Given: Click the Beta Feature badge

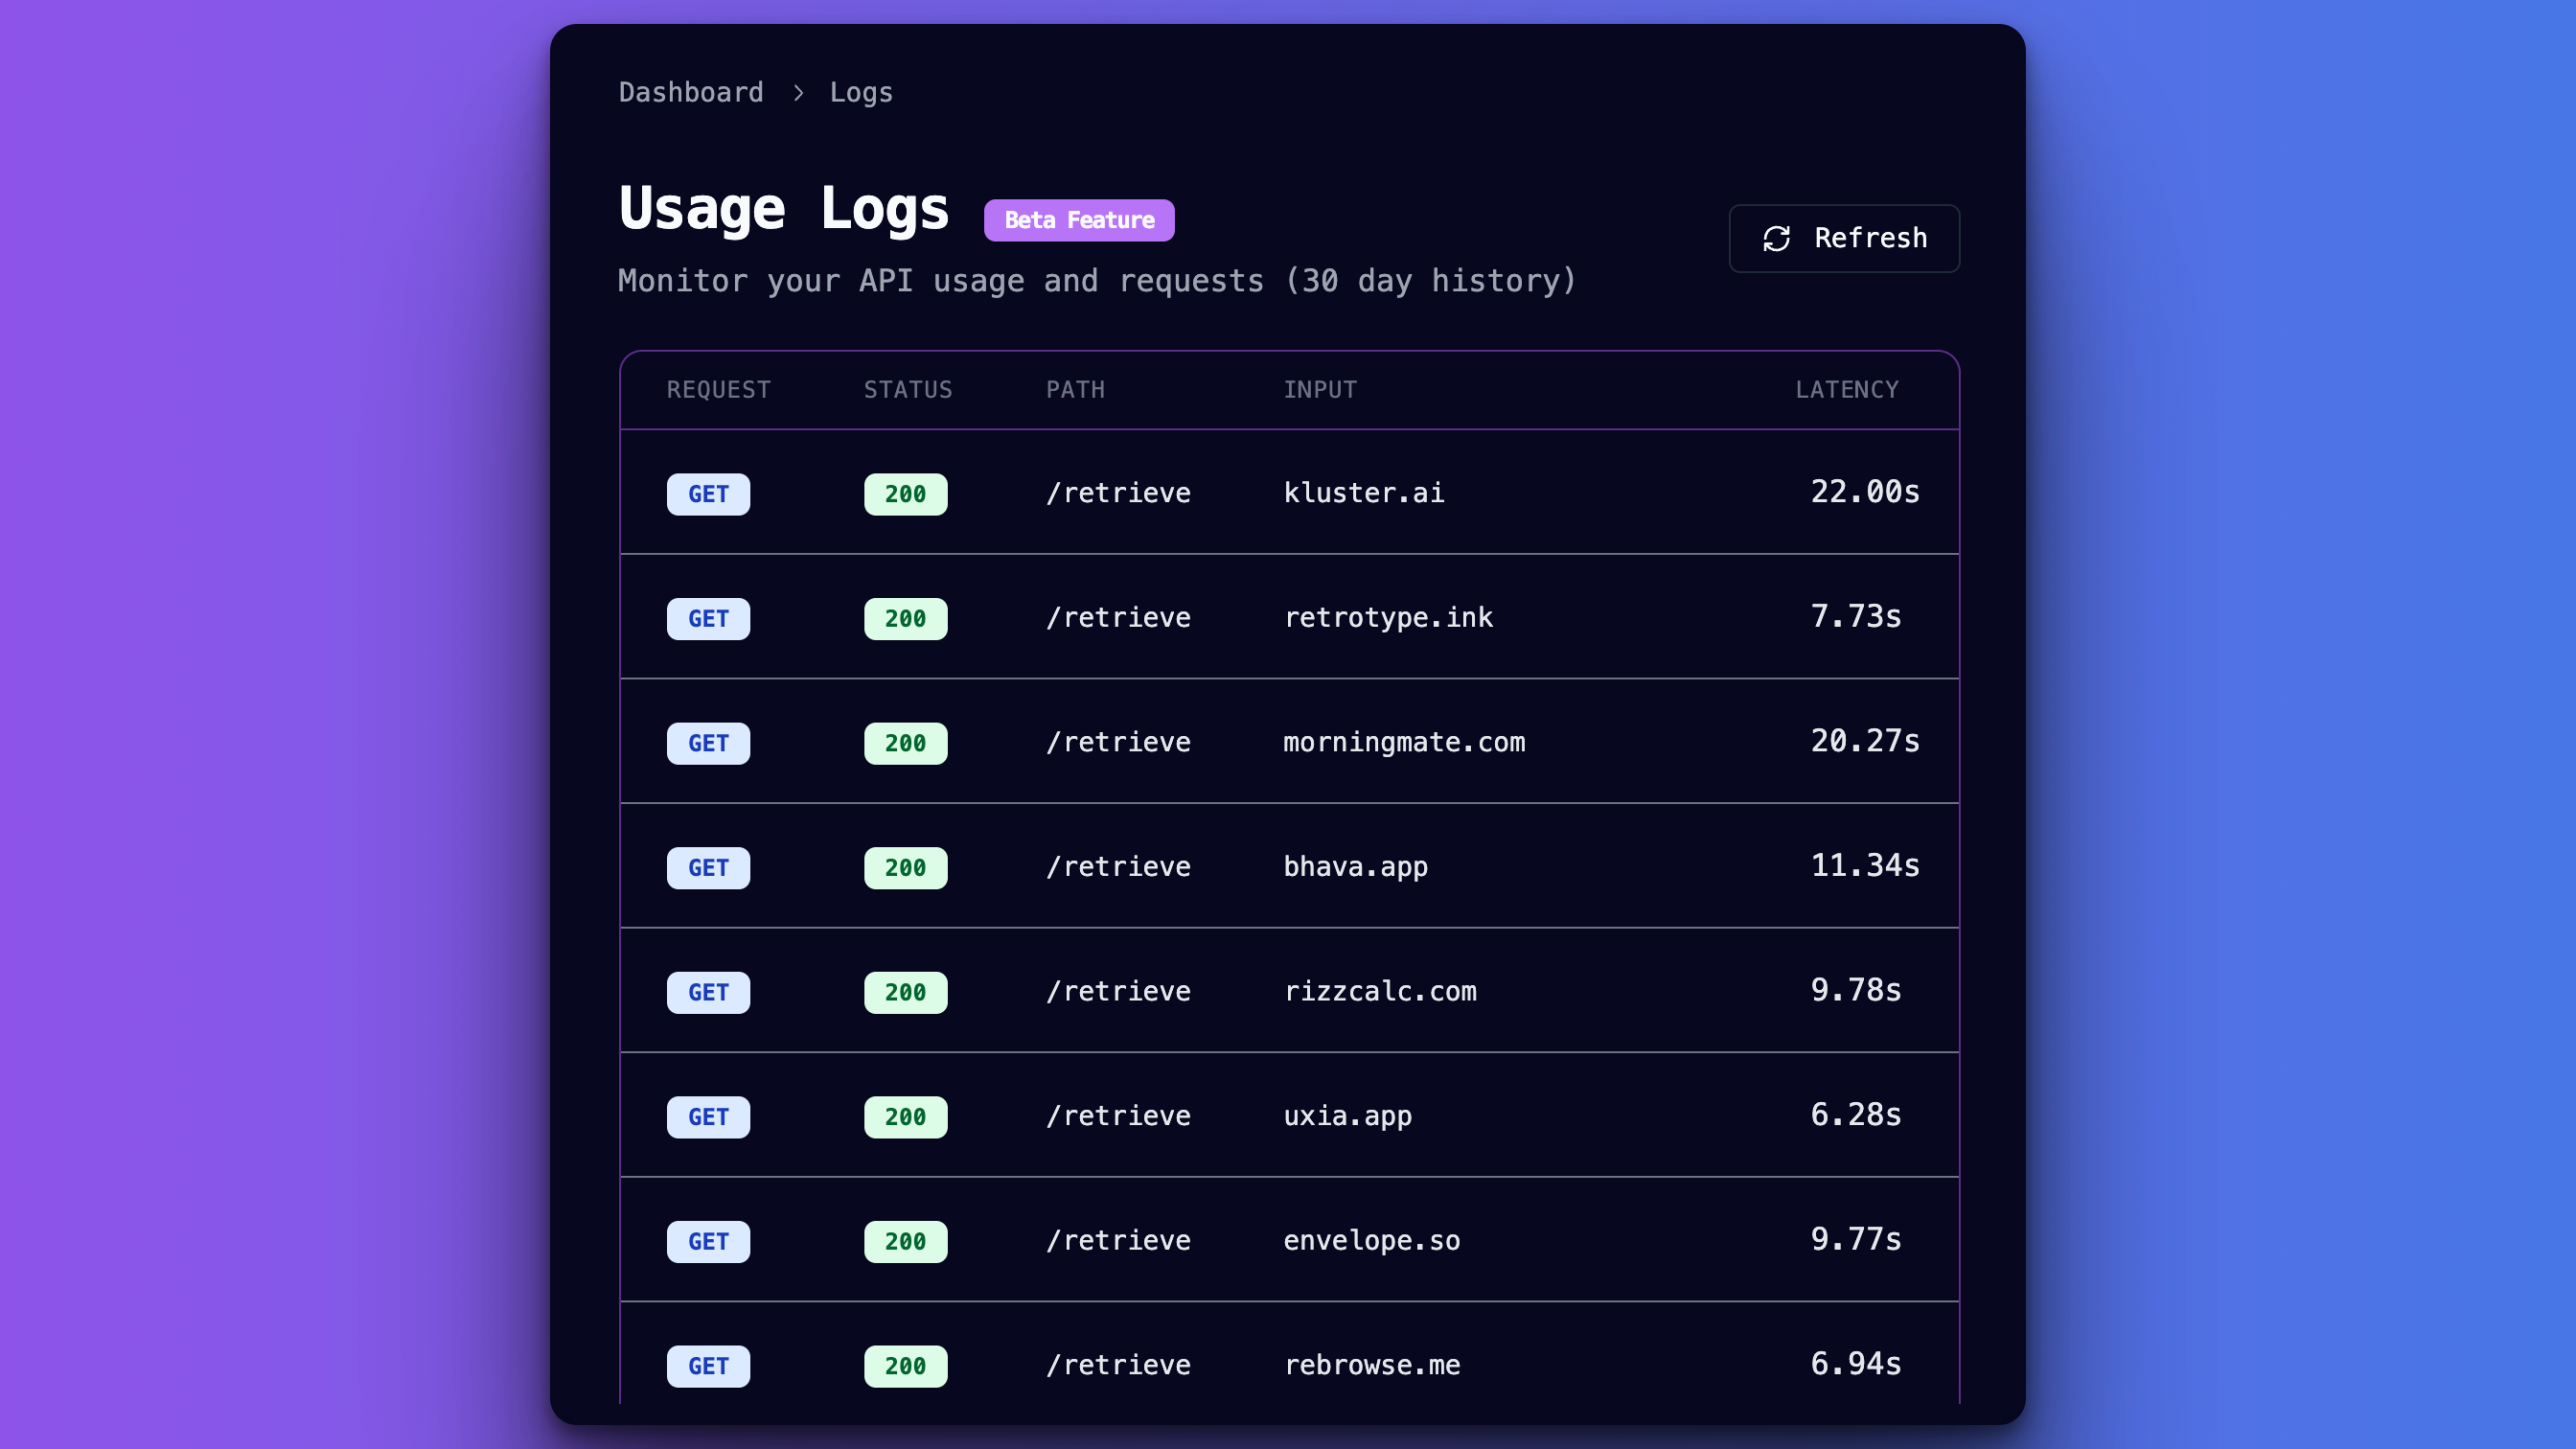Looking at the screenshot, I should (x=1079, y=220).
